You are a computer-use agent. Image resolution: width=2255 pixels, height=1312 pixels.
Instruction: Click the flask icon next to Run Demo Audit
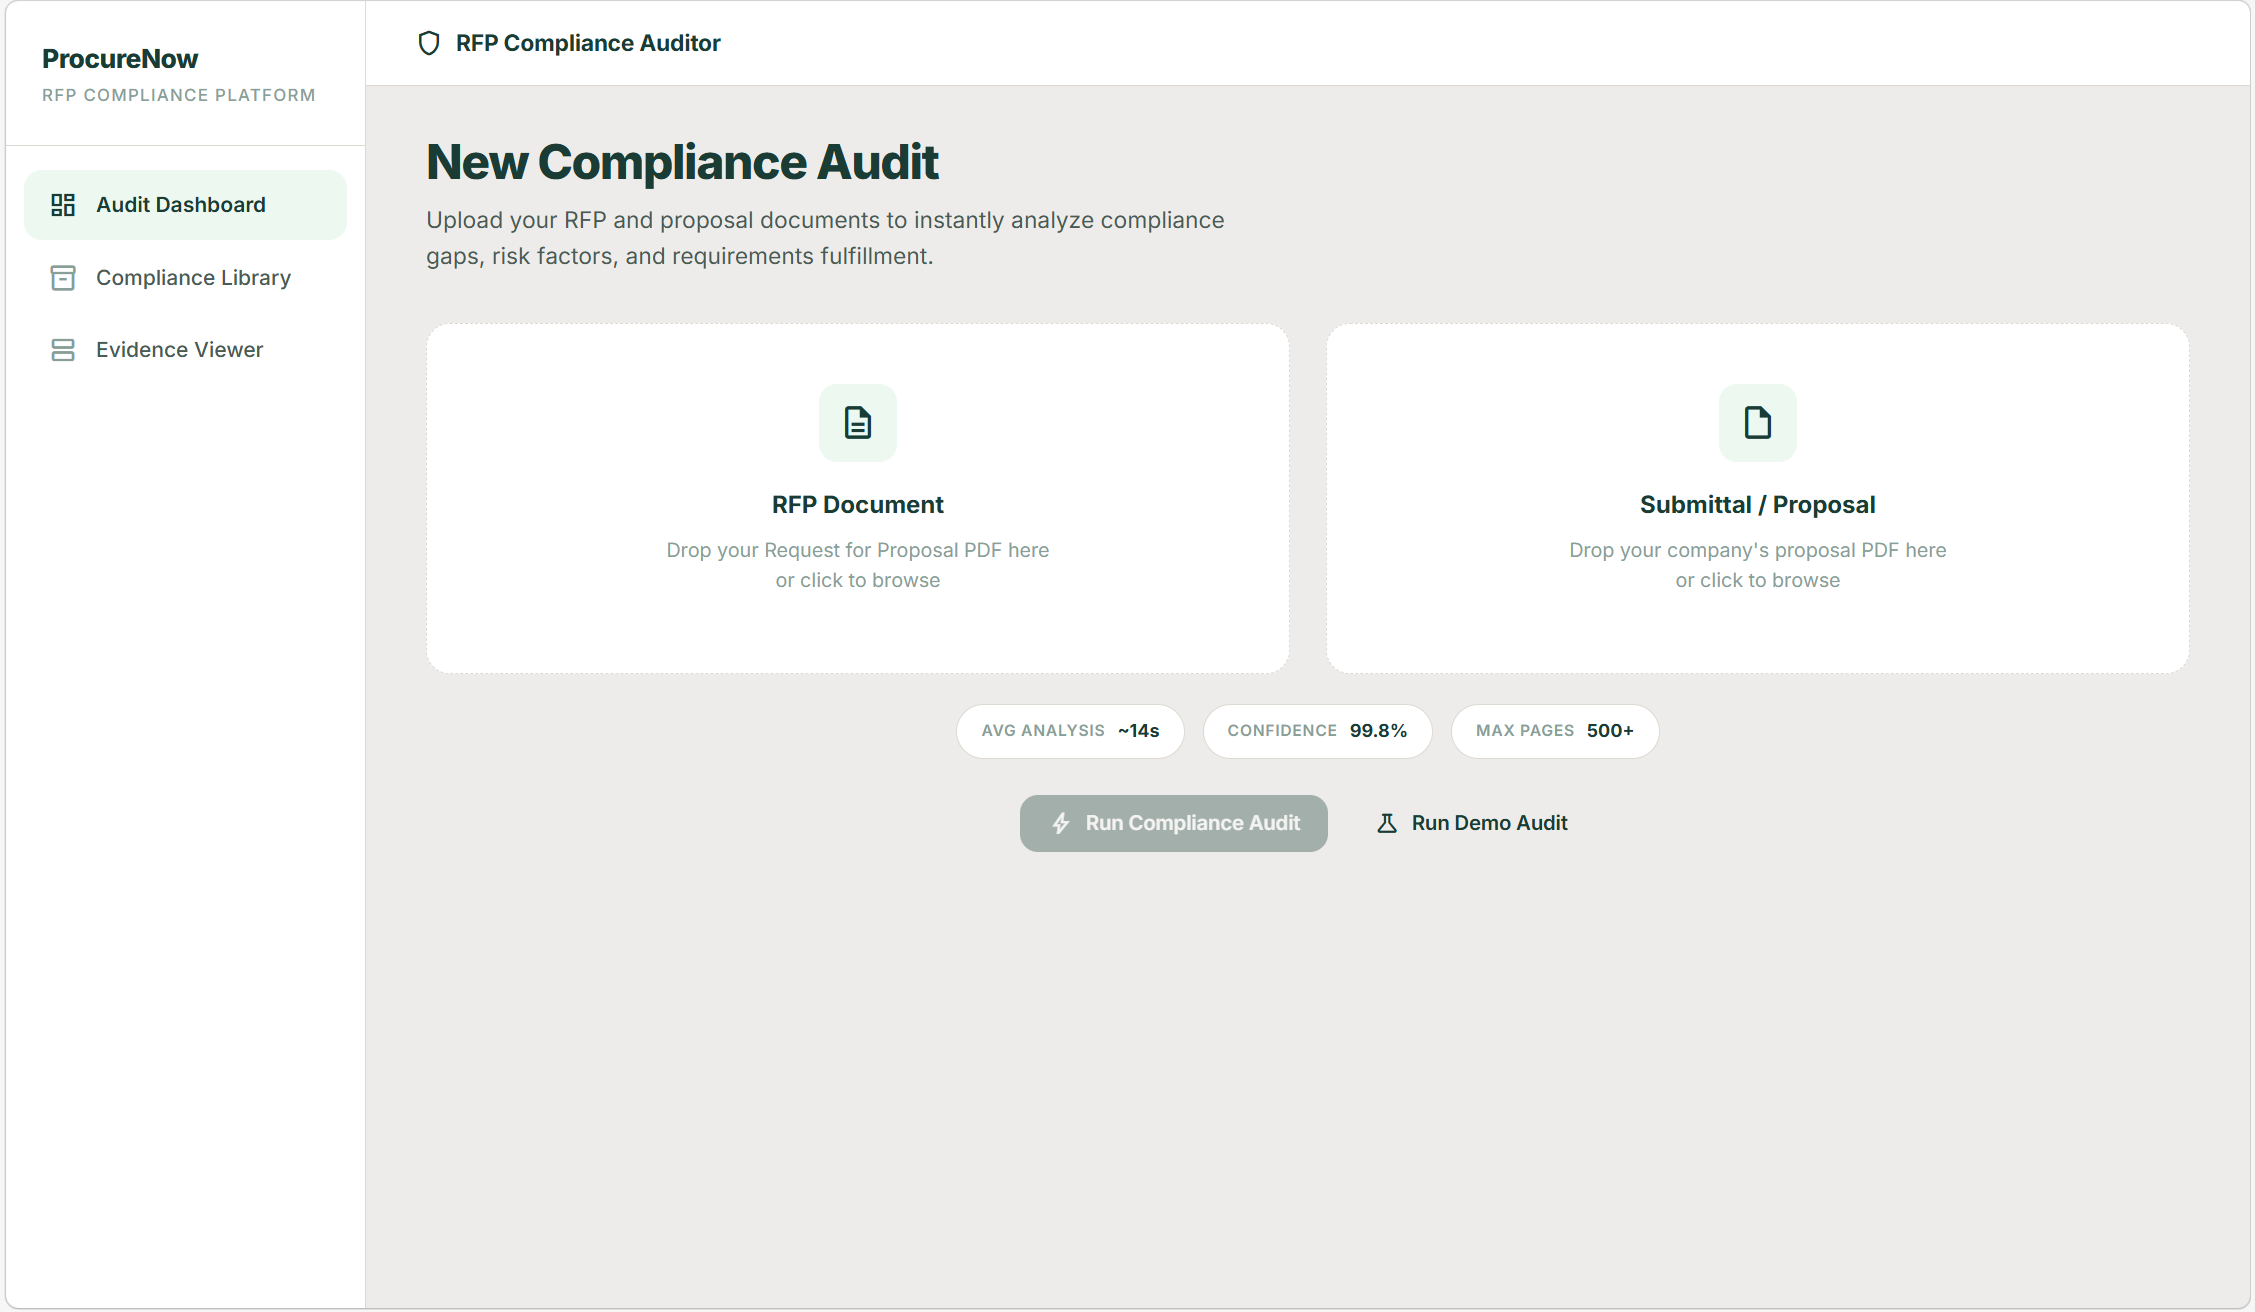click(1387, 823)
